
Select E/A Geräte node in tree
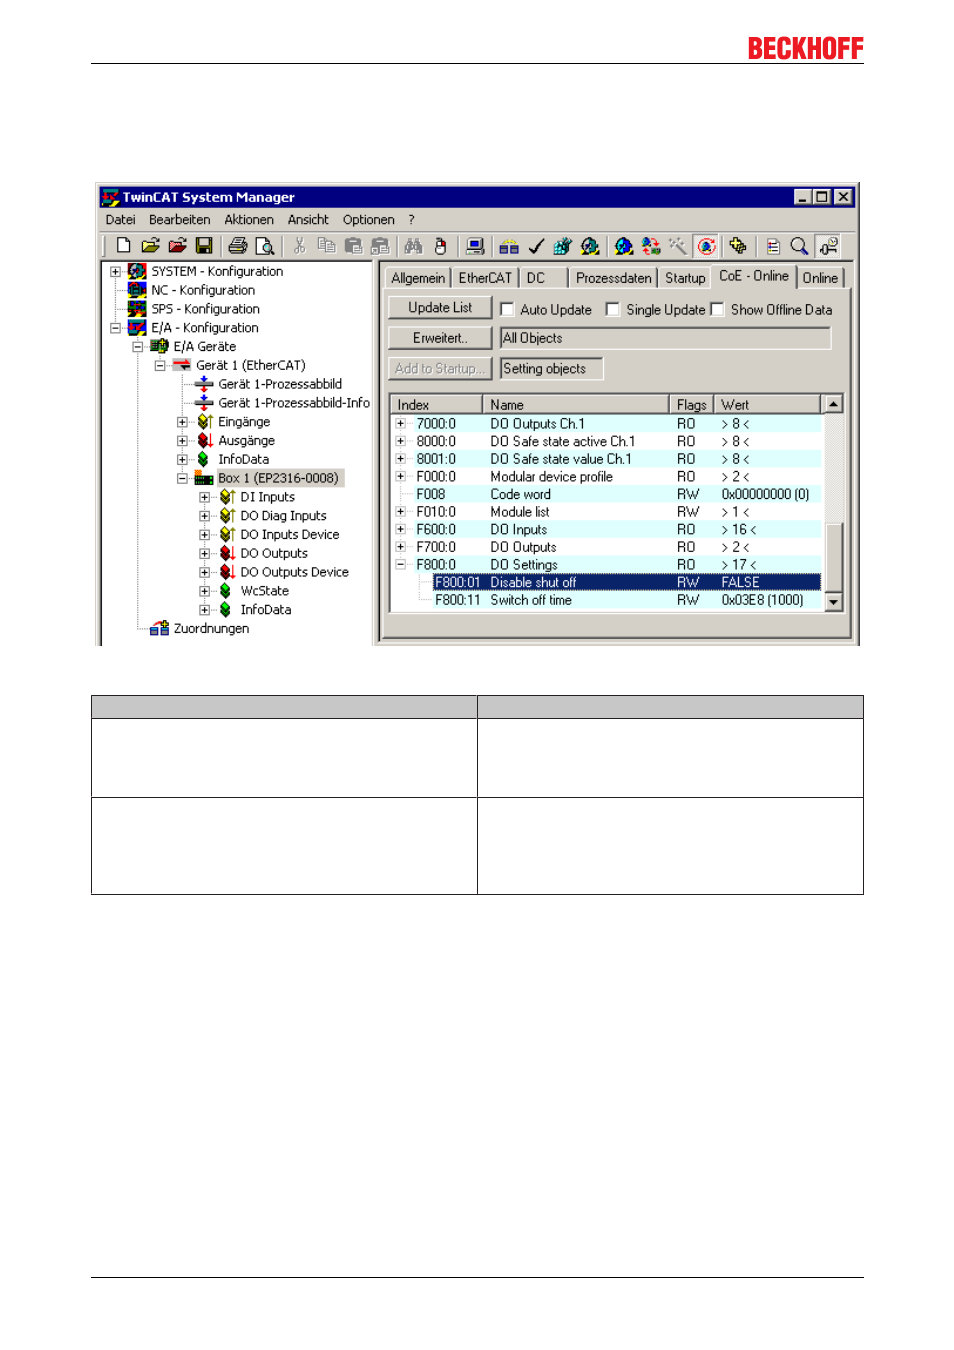(x=204, y=346)
